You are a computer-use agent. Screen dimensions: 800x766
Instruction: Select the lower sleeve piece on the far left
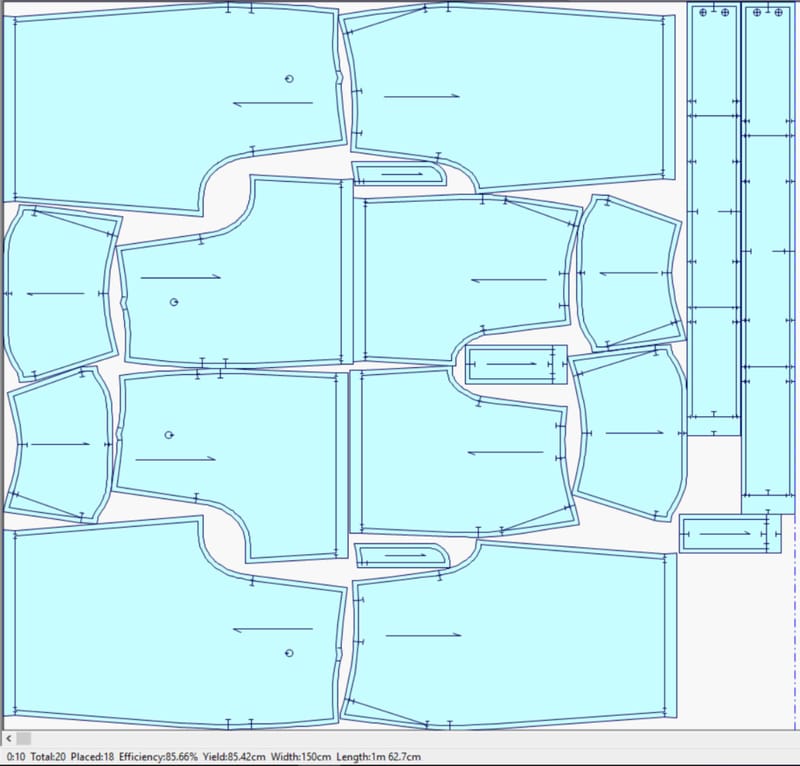pyautogui.click(x=58, y=444)
